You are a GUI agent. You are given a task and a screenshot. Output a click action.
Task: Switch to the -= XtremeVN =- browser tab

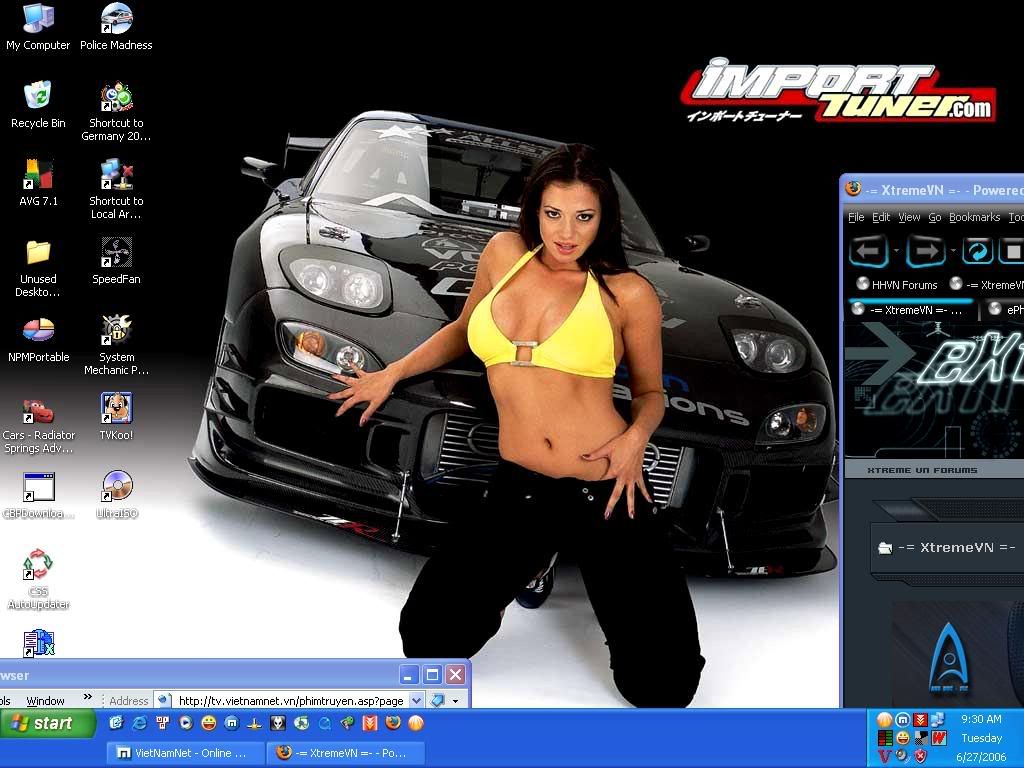[908, 310]
